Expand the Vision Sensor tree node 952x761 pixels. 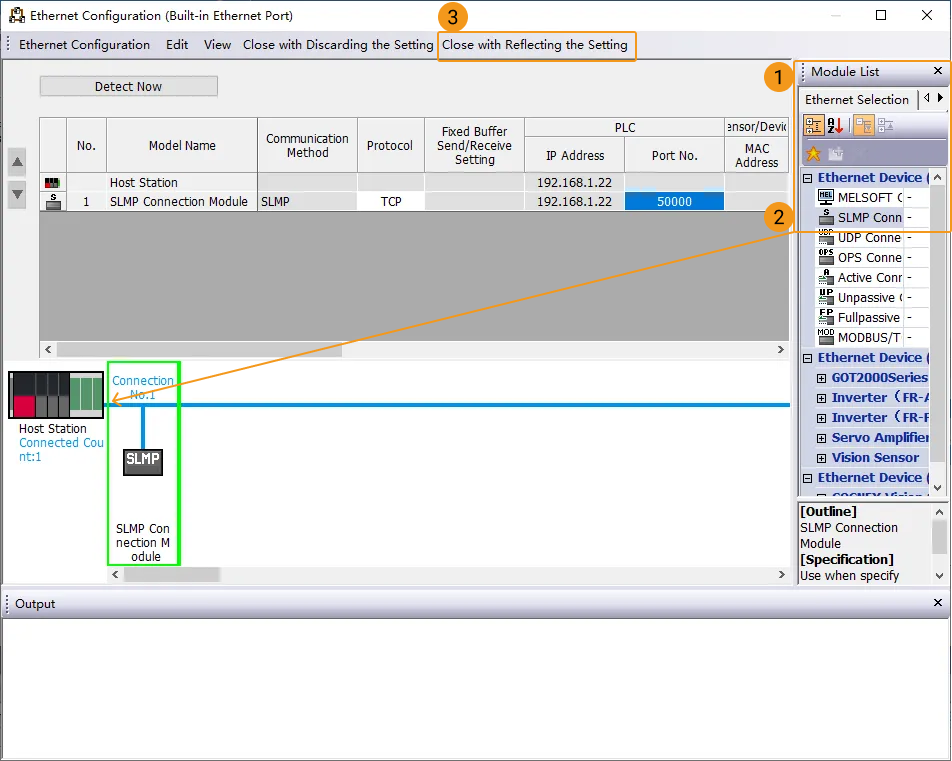[x=822, y=458]
